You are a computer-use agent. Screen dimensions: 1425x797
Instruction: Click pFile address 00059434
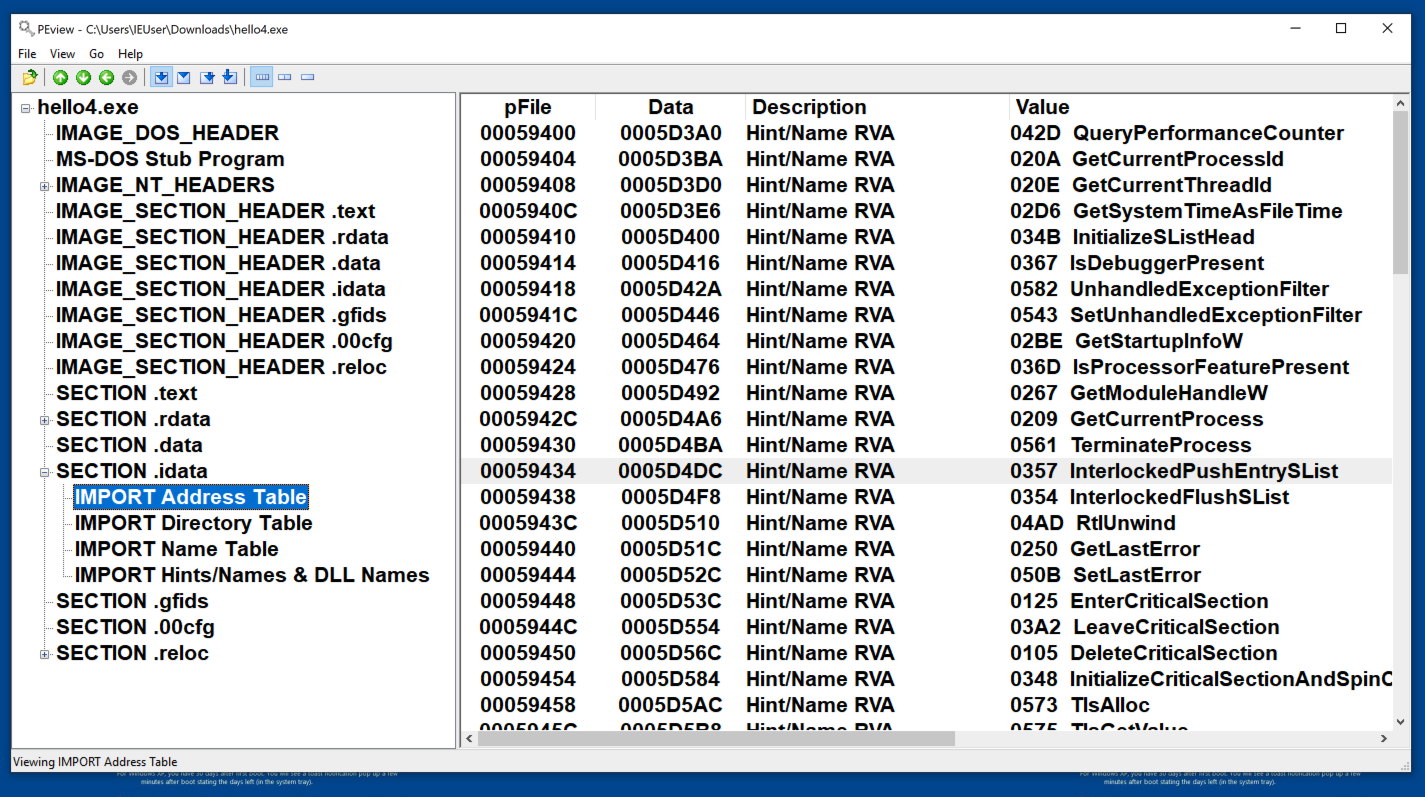528,471
